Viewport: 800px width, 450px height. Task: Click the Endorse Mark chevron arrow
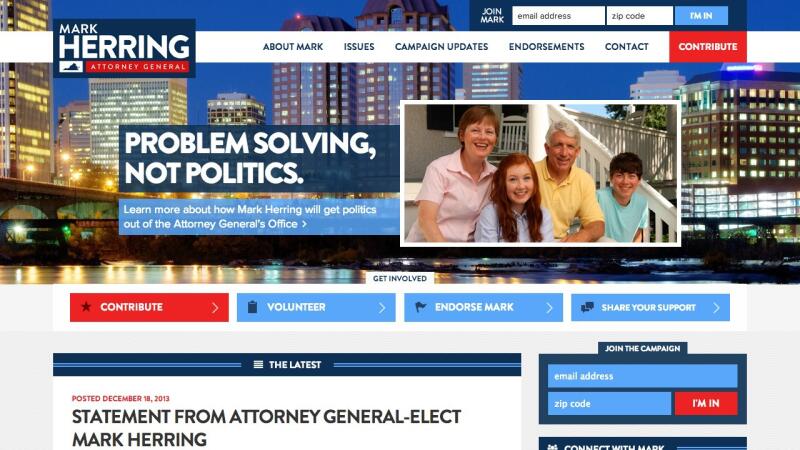549,308
